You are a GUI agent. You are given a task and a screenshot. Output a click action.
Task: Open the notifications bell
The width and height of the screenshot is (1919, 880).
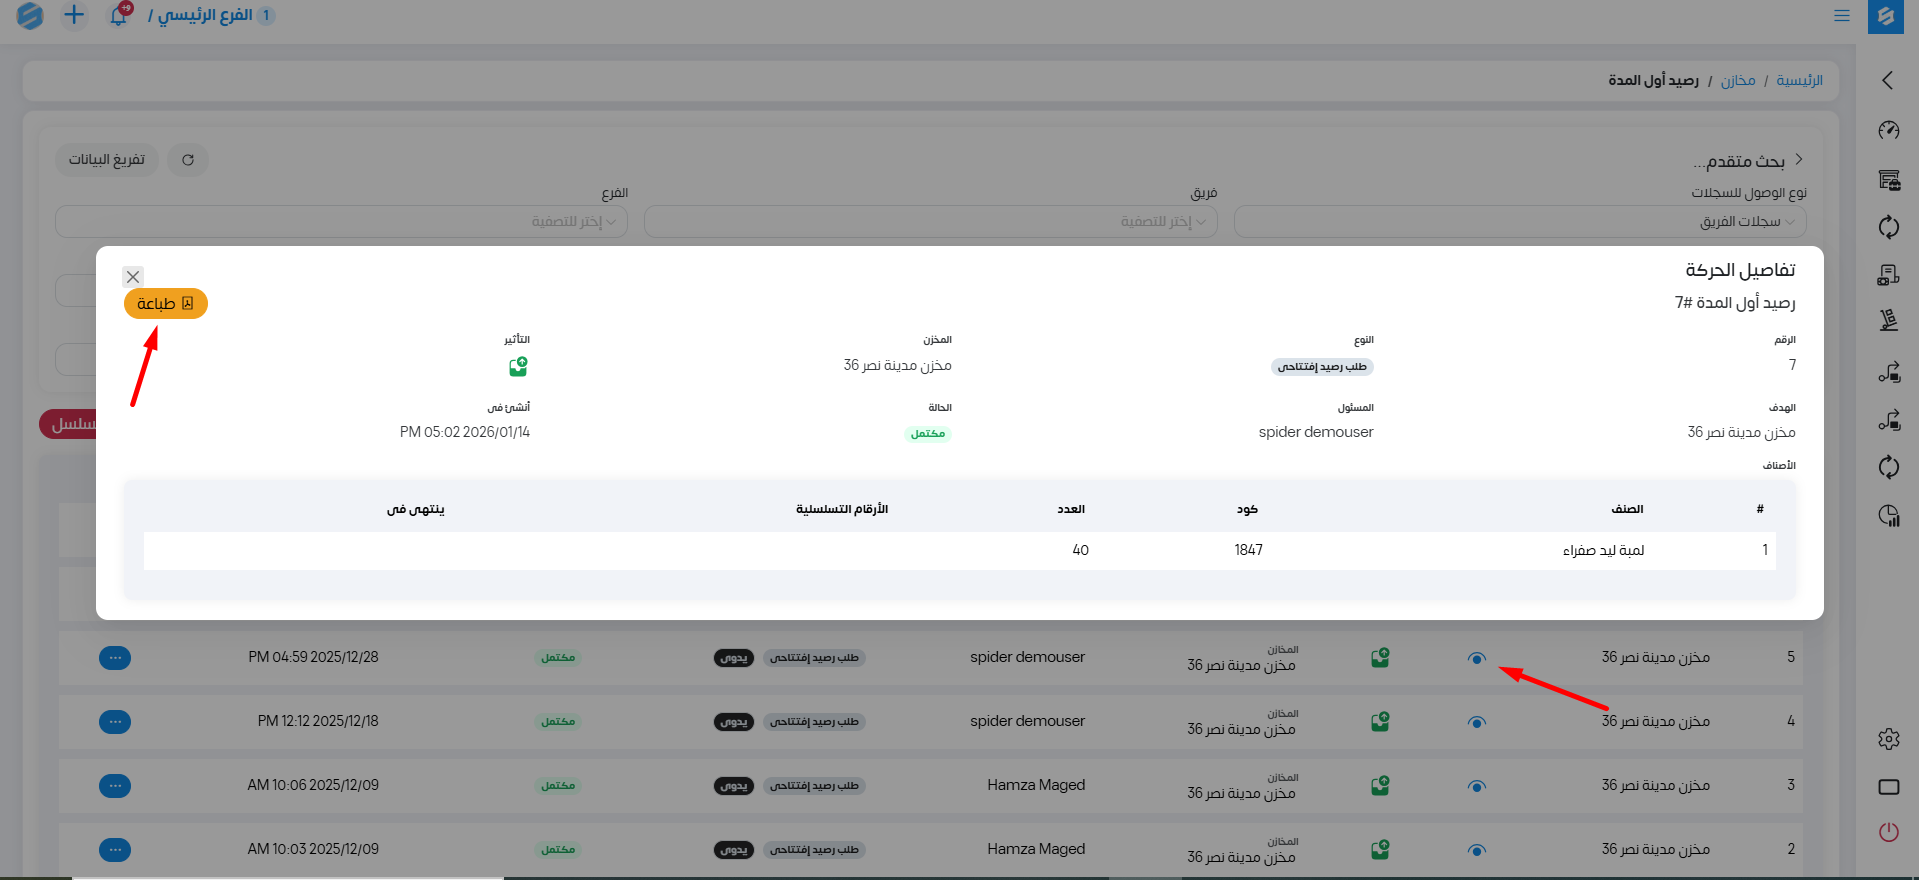pyautogui.click(x=119, y=15)
